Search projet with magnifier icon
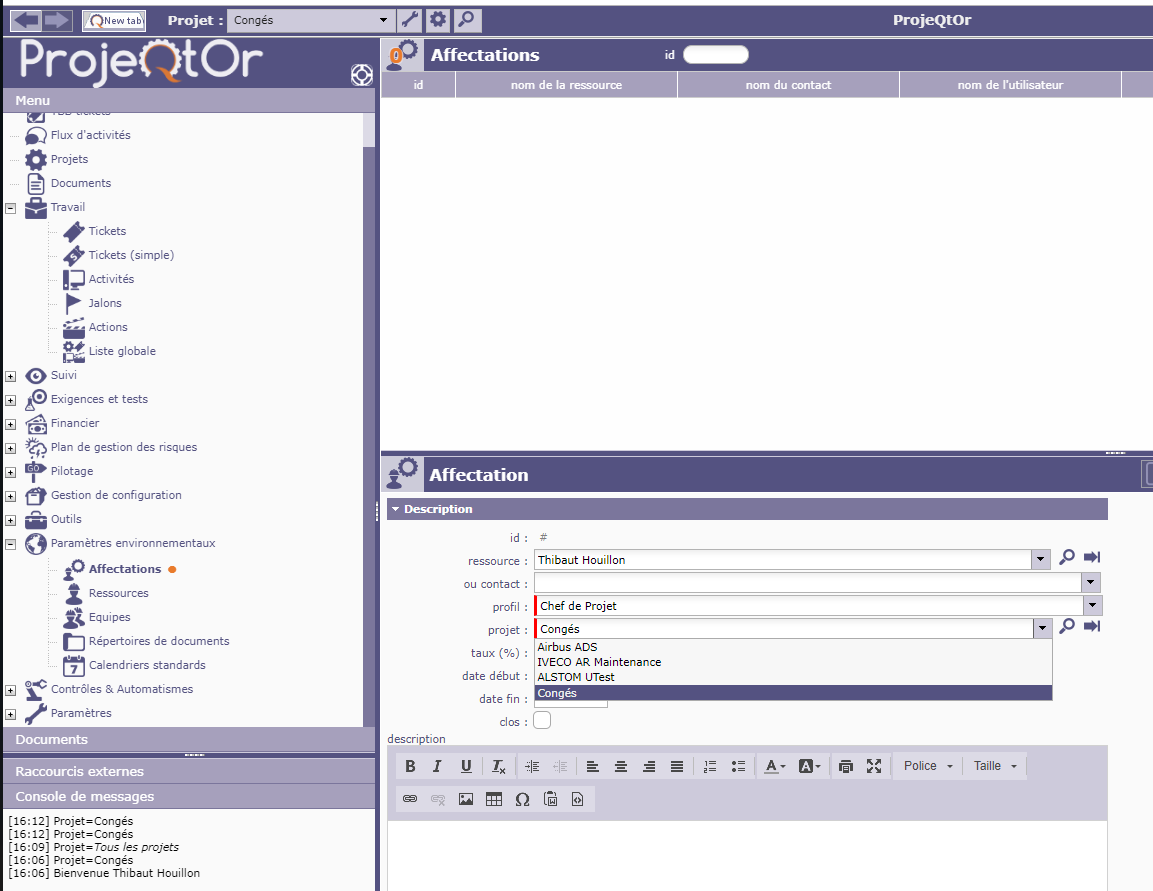 1067,626
